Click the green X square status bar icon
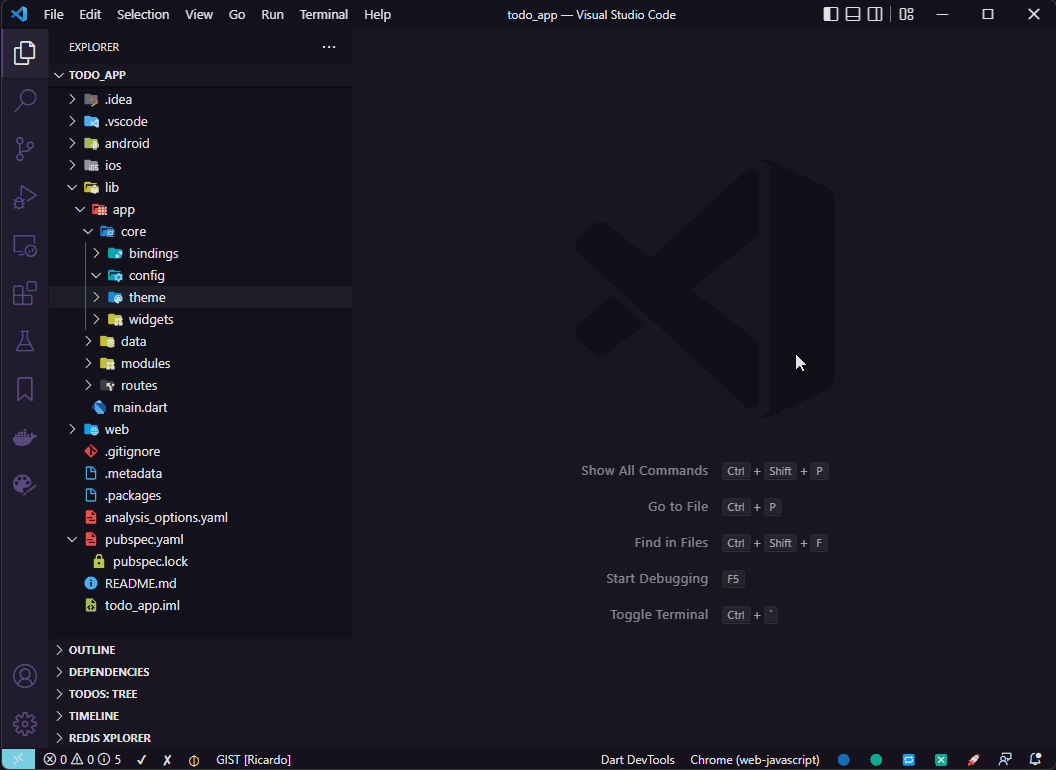Screen dimensions: 1056x770 941,759
